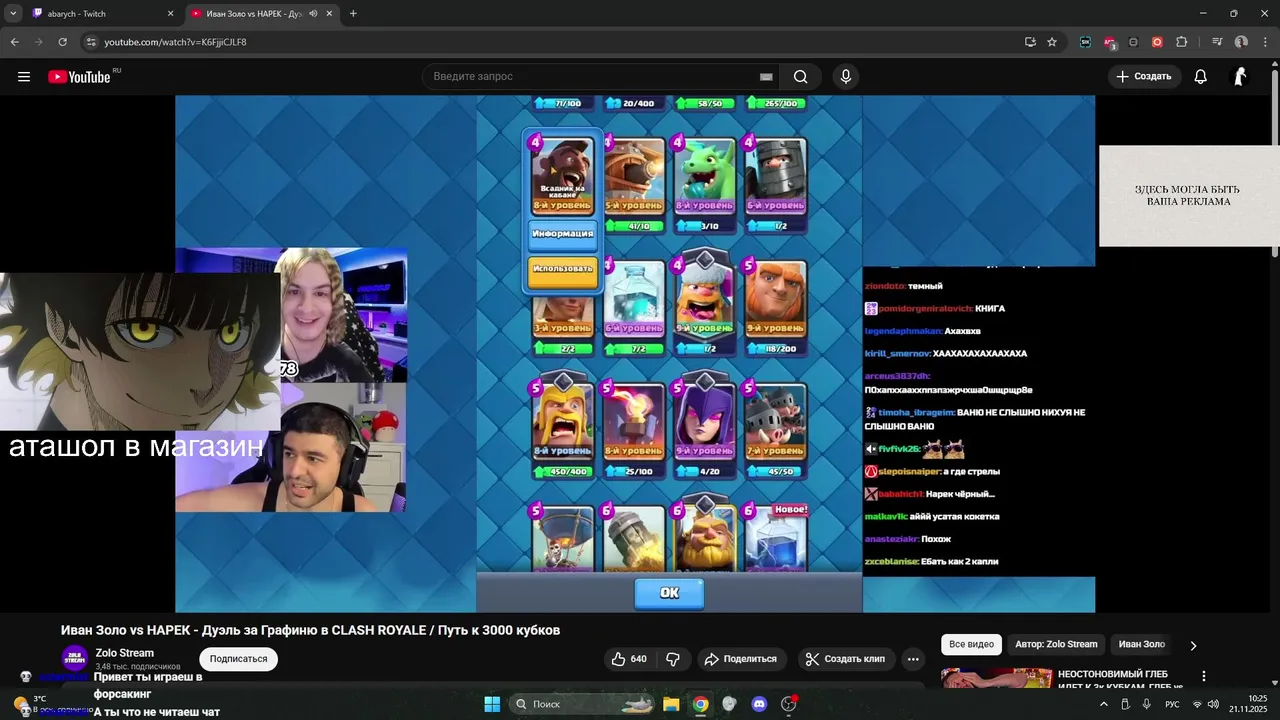Close the YouTube video tab

click(331, 14)
